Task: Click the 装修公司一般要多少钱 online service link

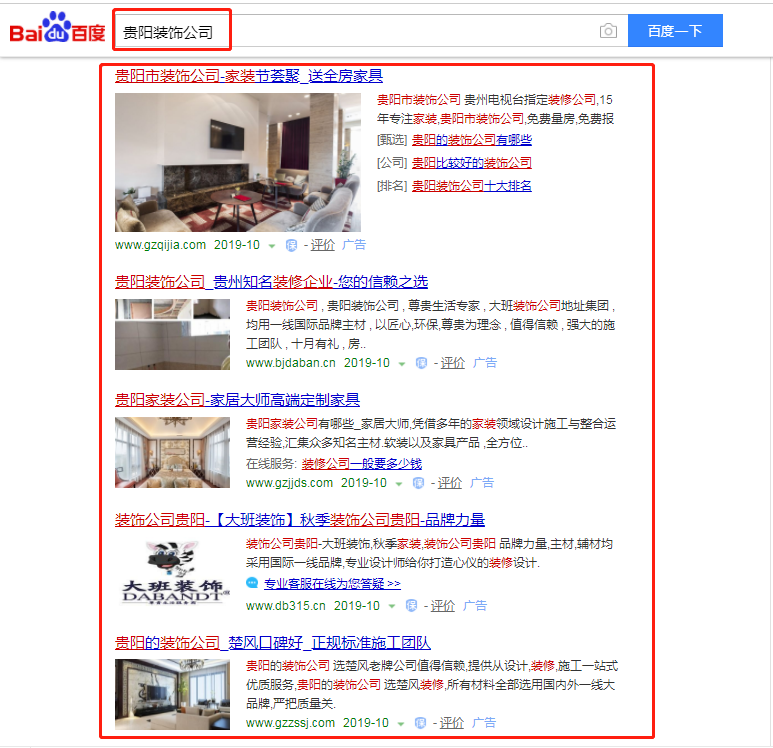Action: [x=361, y=464]
